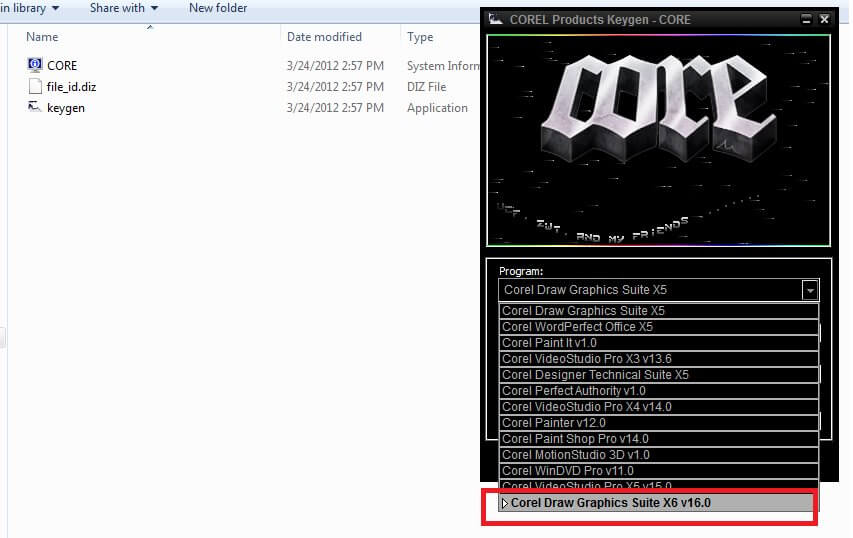The height and width of the screenshot is (538, 853).
Task: Minimize the COREL Products Keygen window
Action: coord(807,19)
